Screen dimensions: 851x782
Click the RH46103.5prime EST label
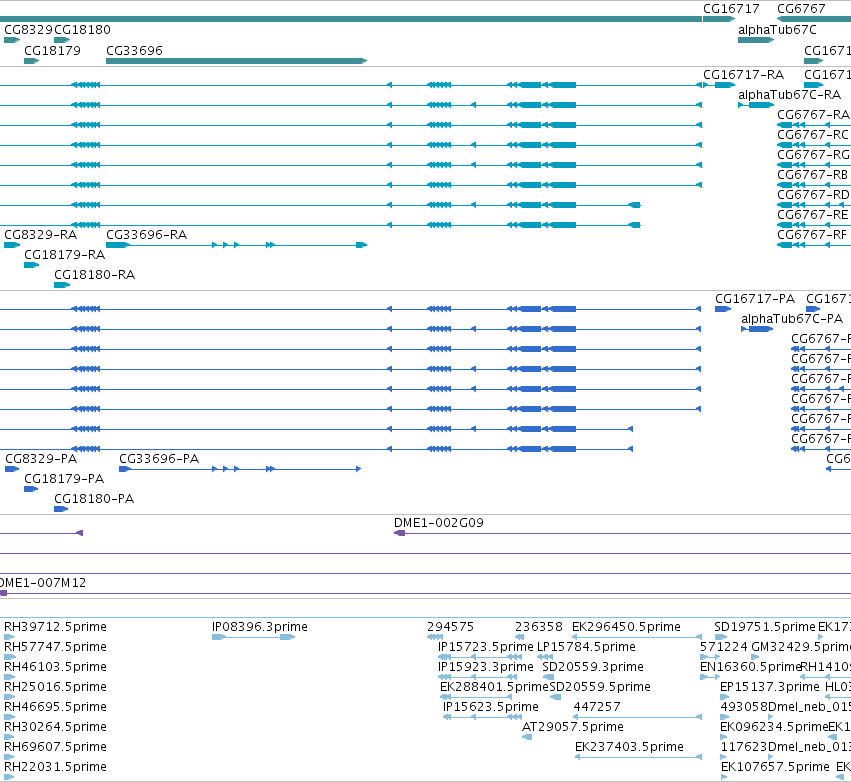(x=55, y=666)
